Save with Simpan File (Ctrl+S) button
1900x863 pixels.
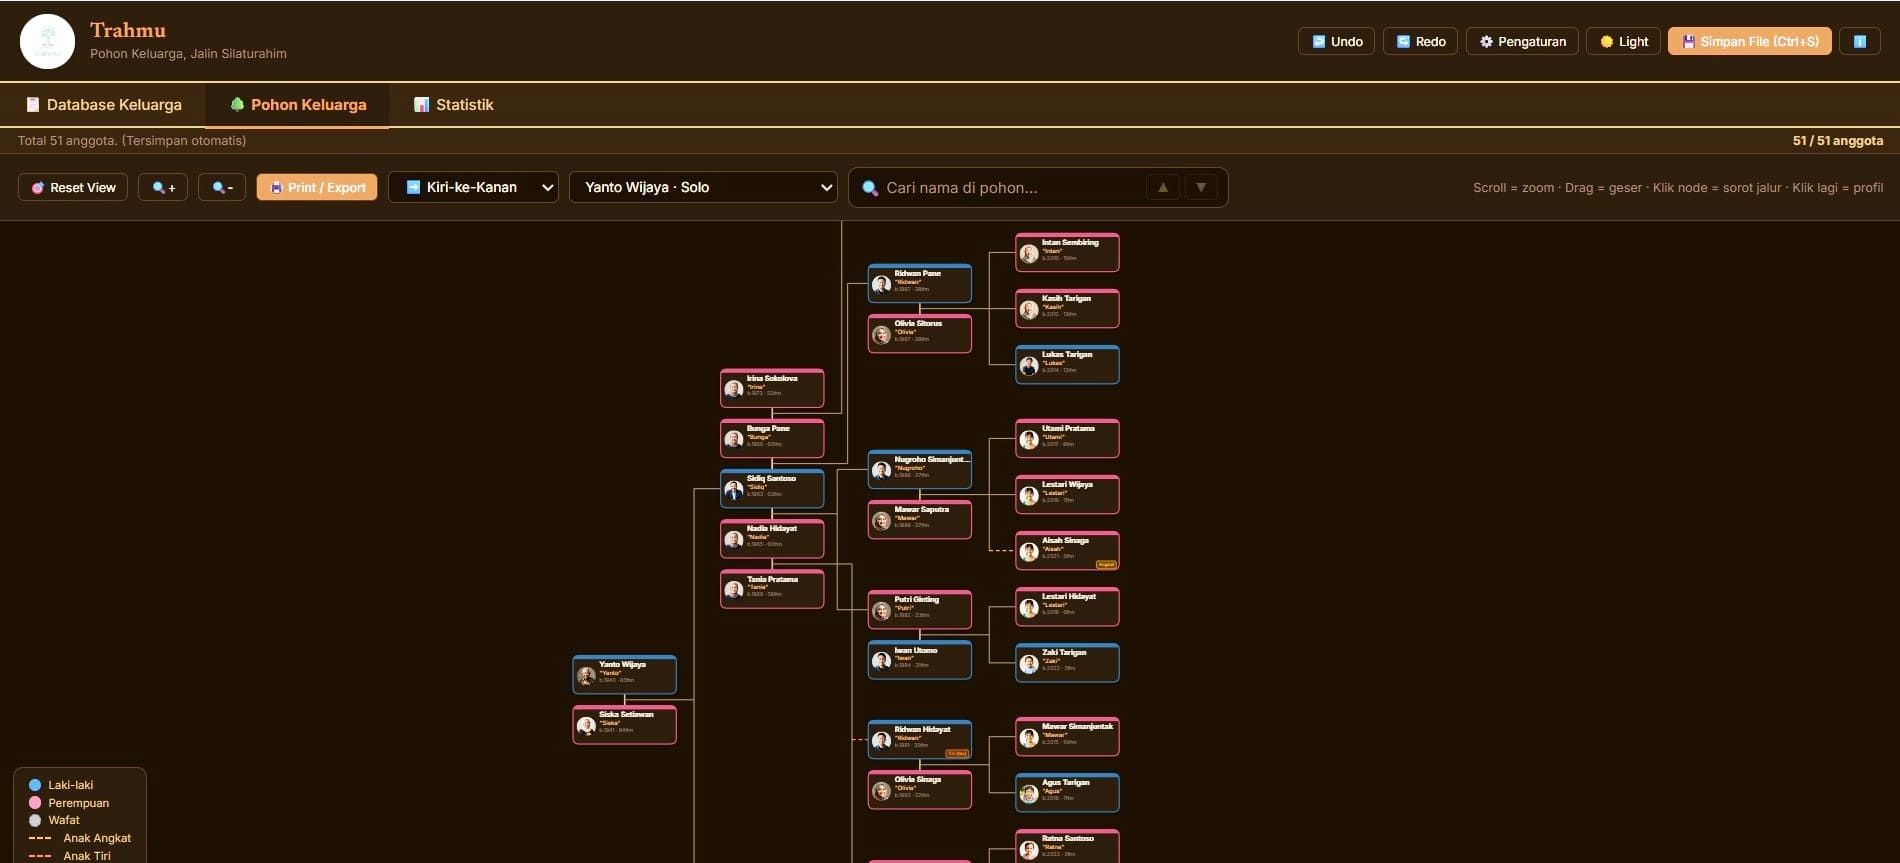click(1750, 41)
